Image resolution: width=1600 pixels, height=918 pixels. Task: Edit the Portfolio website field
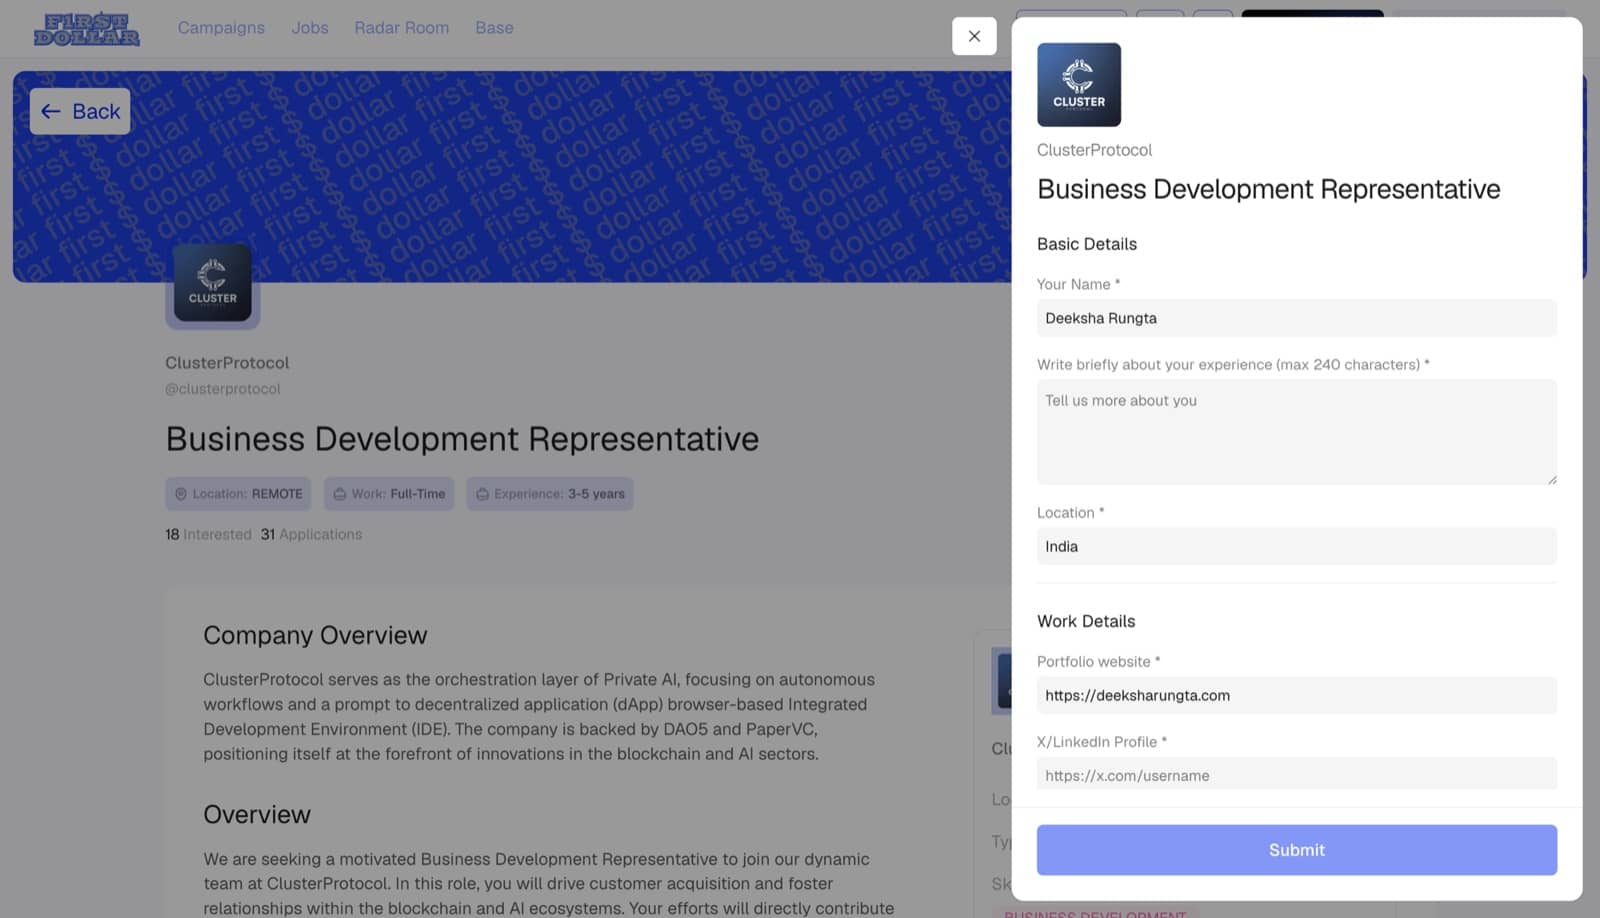click(1297, 695)
